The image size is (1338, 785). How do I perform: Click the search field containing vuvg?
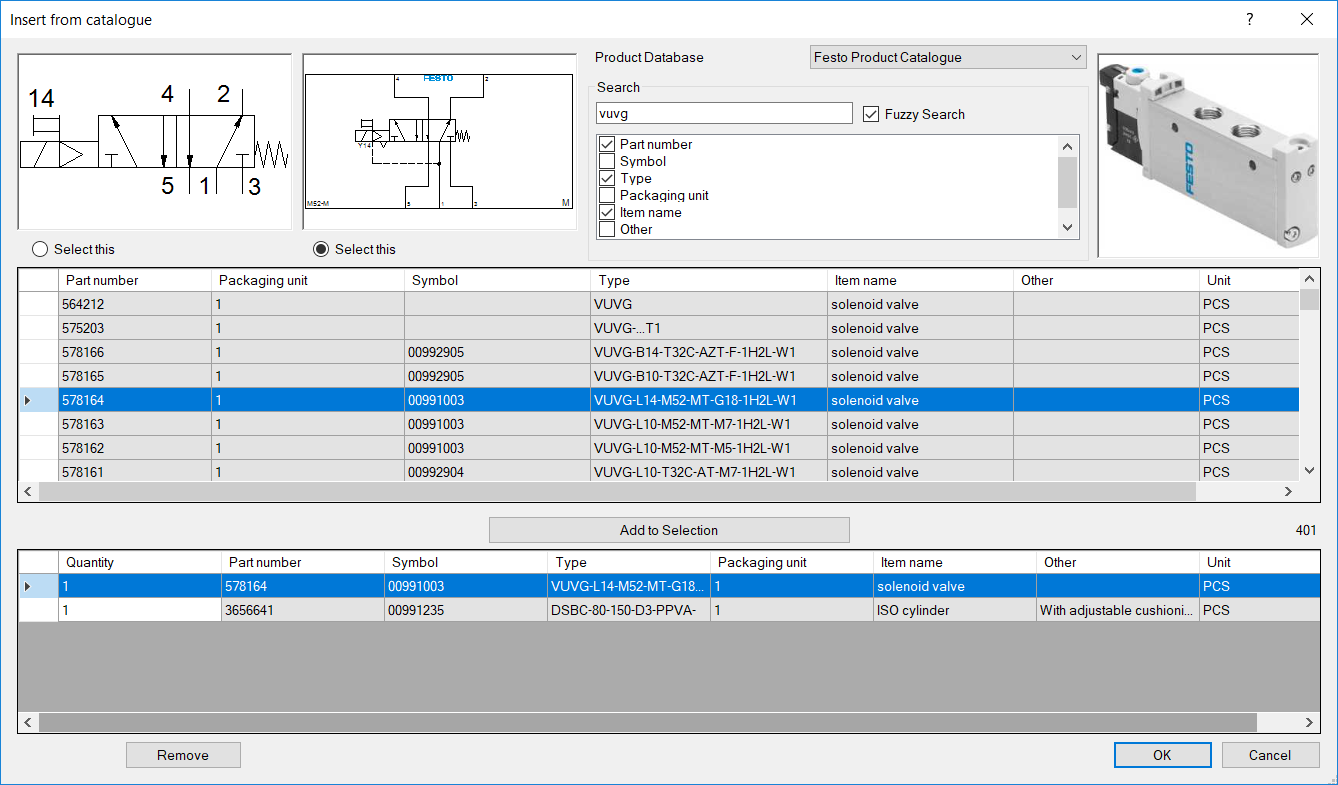[x=724, y=114]
